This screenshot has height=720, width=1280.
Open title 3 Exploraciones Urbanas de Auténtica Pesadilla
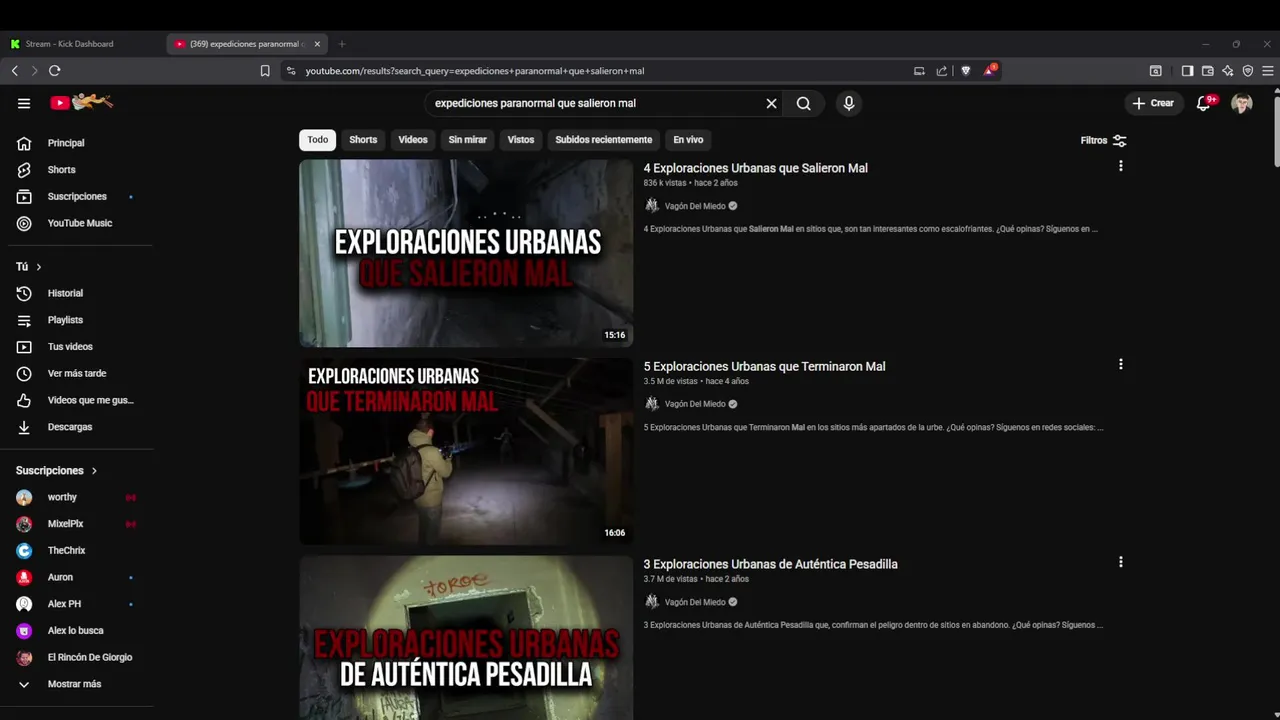click(x=770, y=564)
